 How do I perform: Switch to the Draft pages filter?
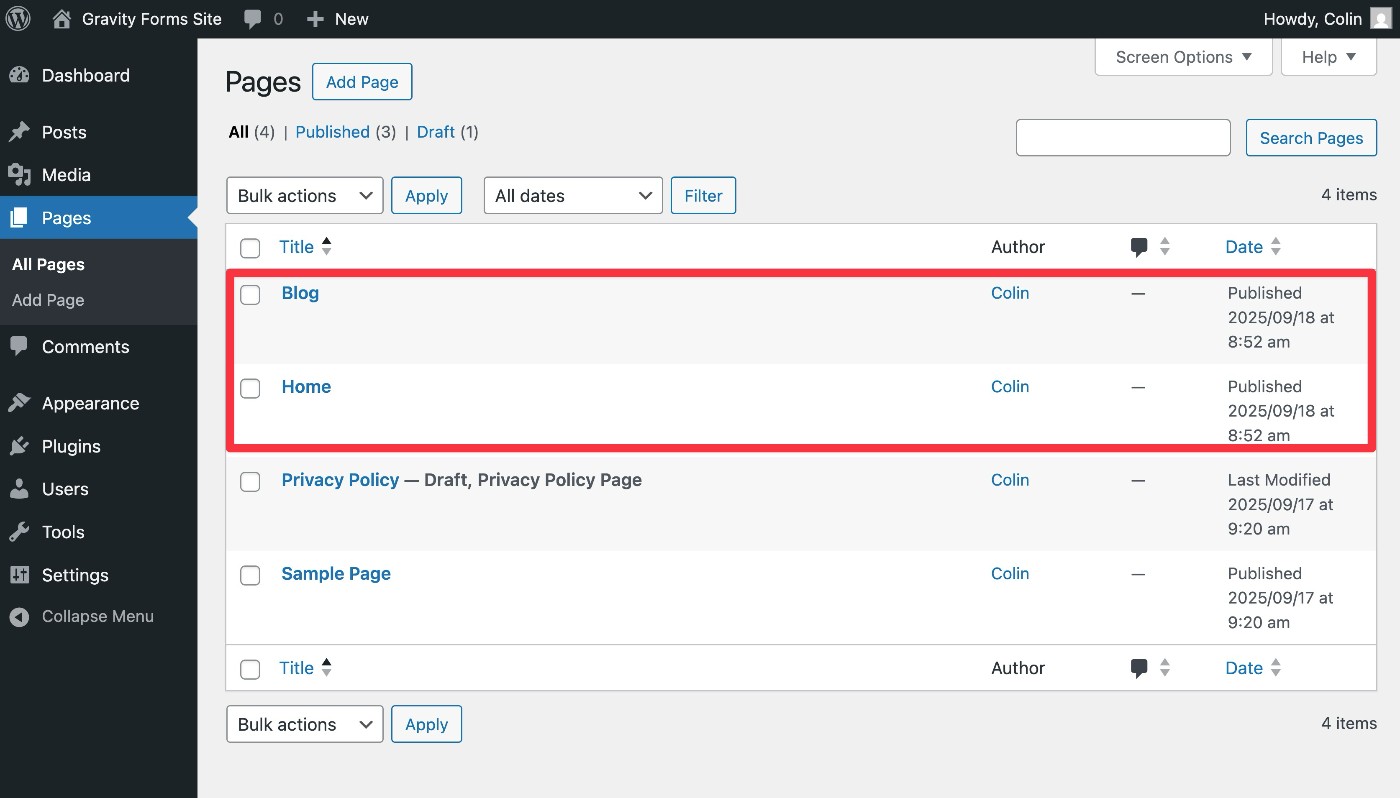(x=434, y=131)
